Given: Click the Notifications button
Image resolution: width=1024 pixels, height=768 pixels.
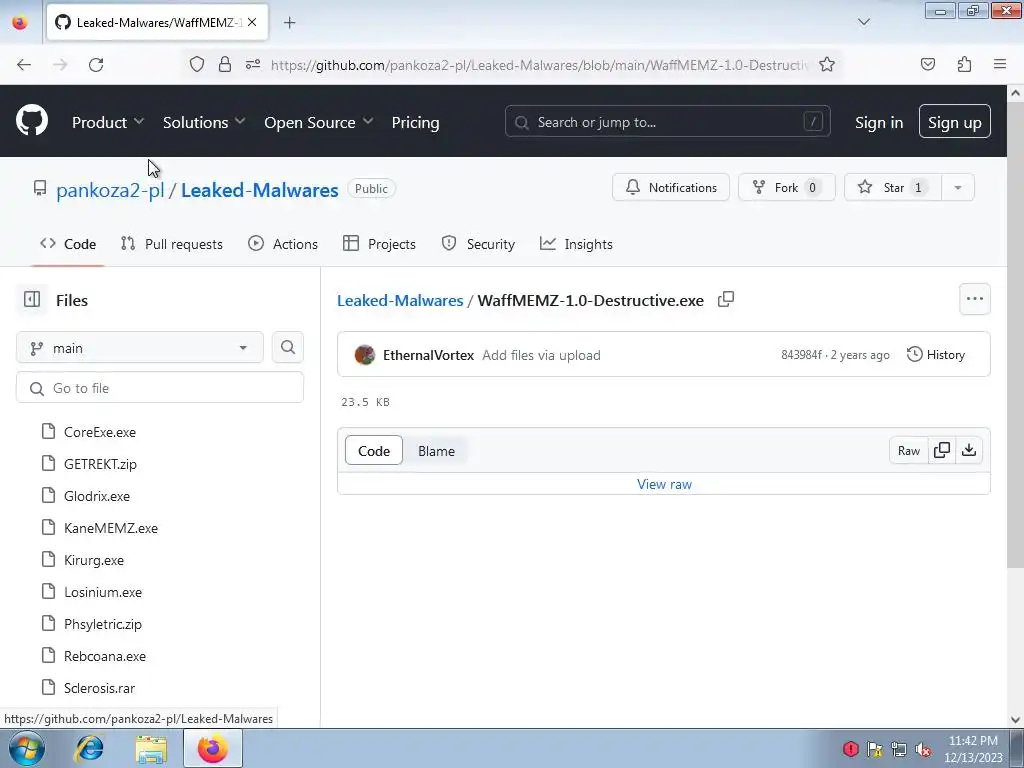Looking at the screenshot, I should tap(671, 187).
